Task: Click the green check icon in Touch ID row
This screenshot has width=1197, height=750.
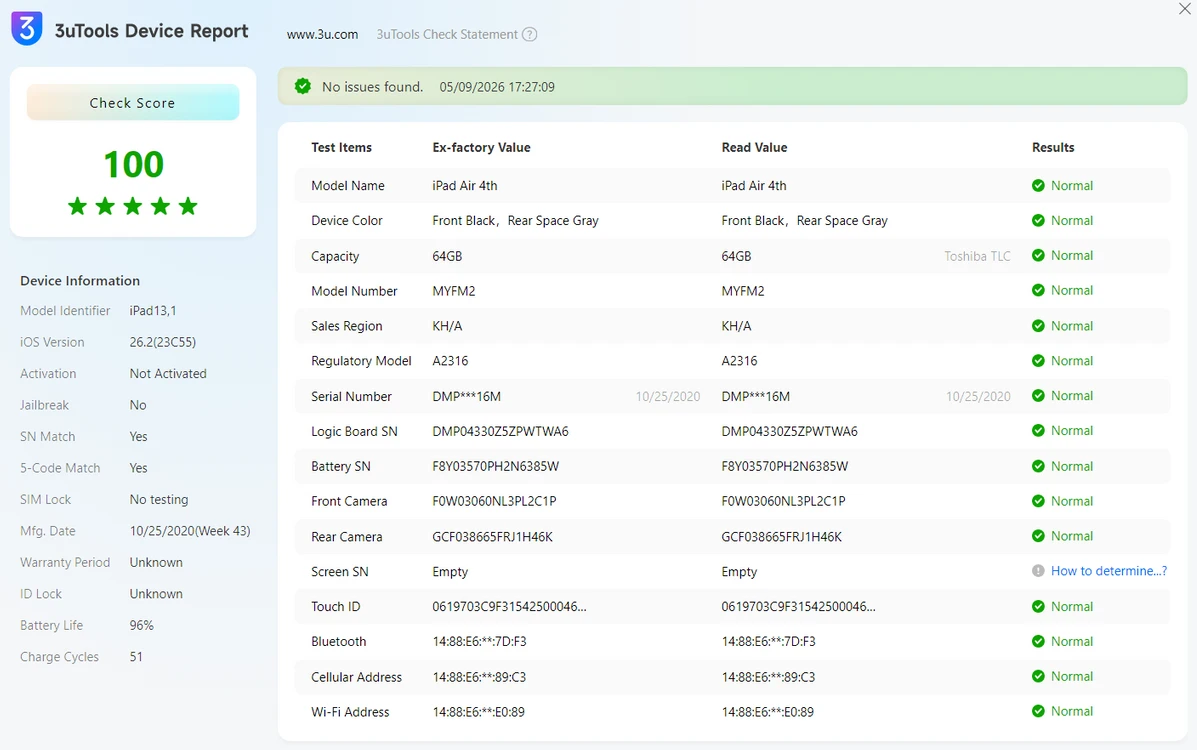Action: tap(1038, 606)
